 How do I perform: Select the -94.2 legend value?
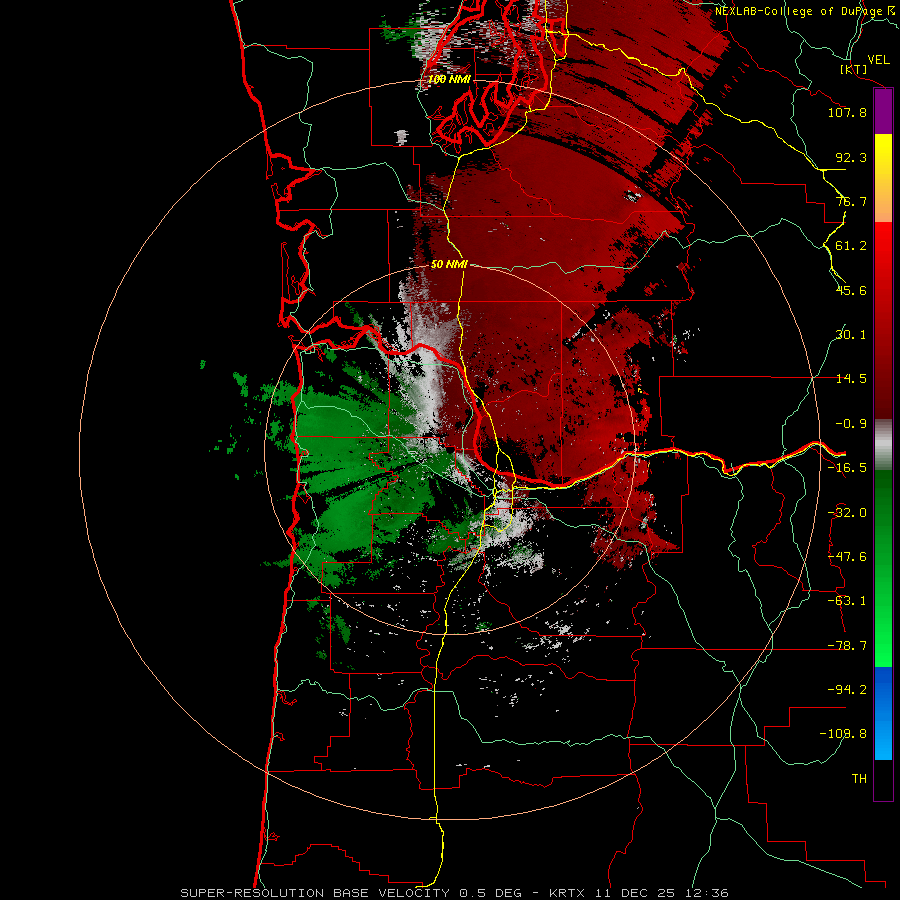[x=847, y=689]
